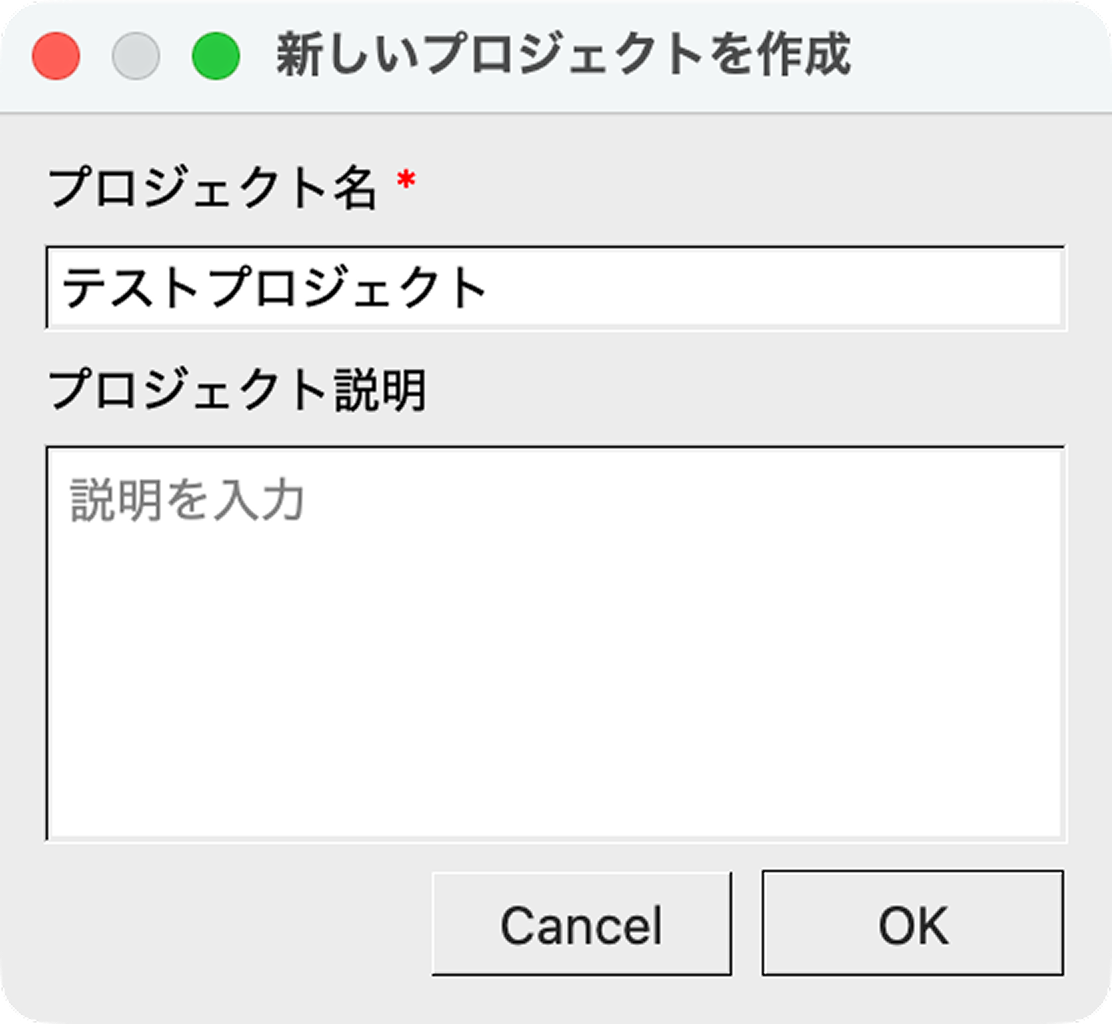Click between Cancel and OK buttons
The height and width of the screenshot is (1024, 1112).
tap(748, 923)
